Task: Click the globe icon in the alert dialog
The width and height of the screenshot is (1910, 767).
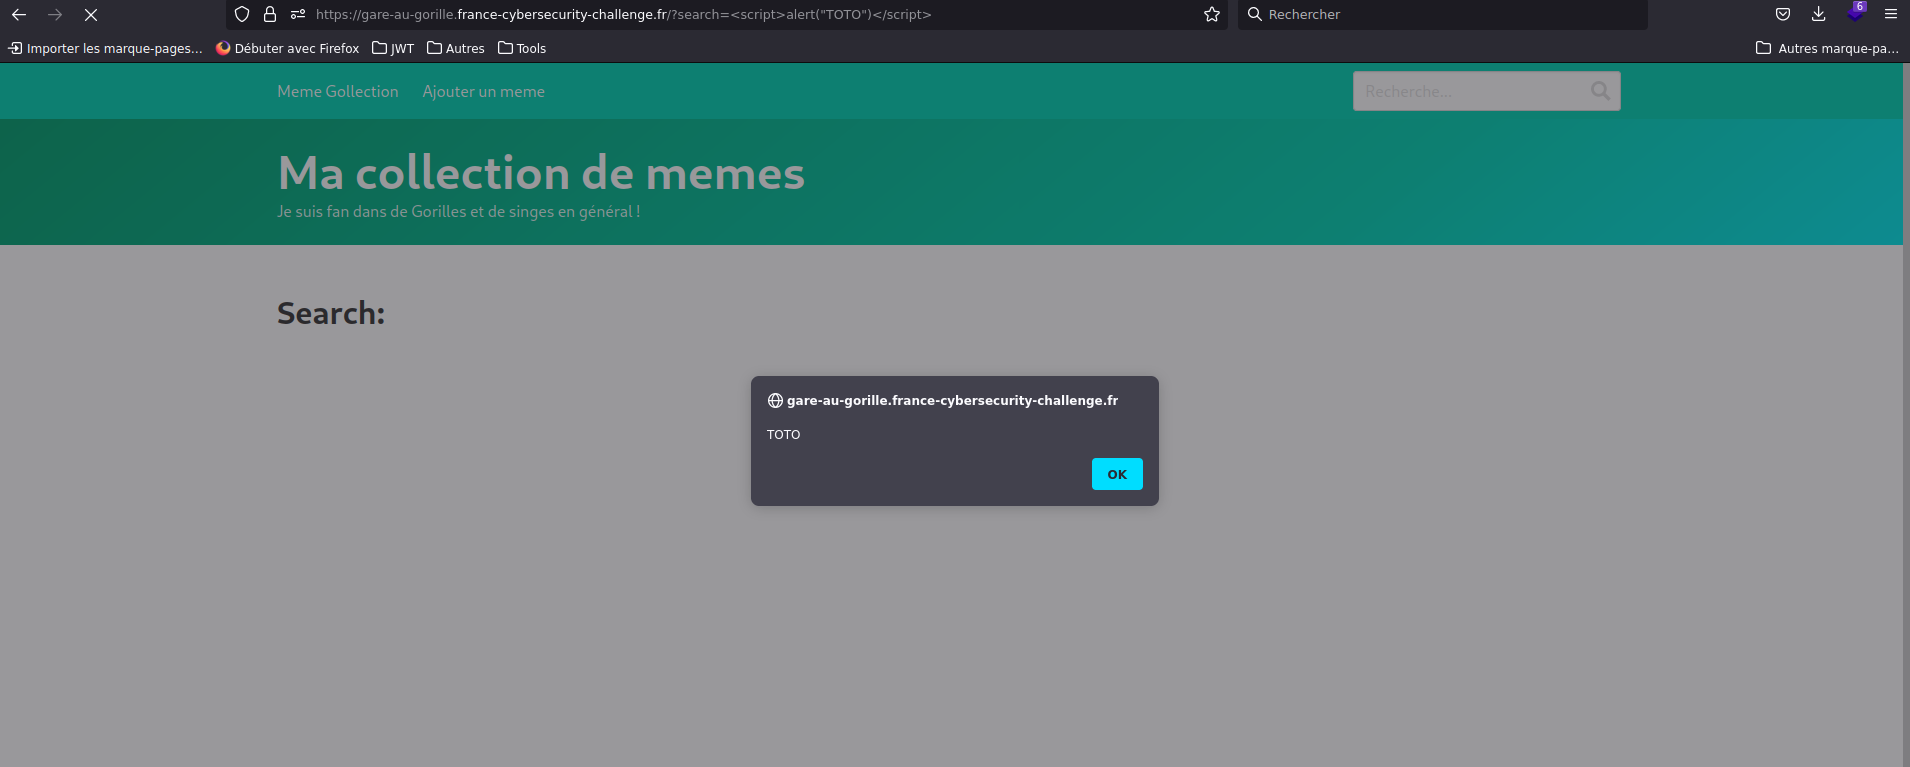Action: (775, 401)
